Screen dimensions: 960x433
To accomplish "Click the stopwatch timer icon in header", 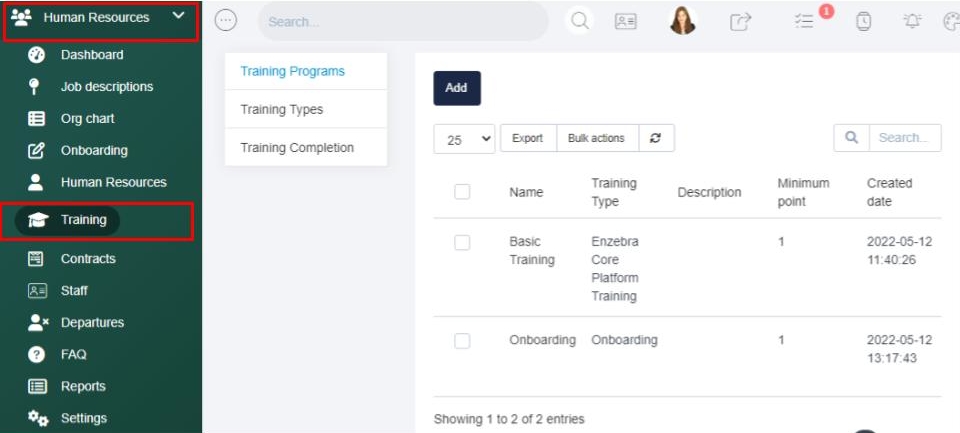I will [x=863, y=21].
